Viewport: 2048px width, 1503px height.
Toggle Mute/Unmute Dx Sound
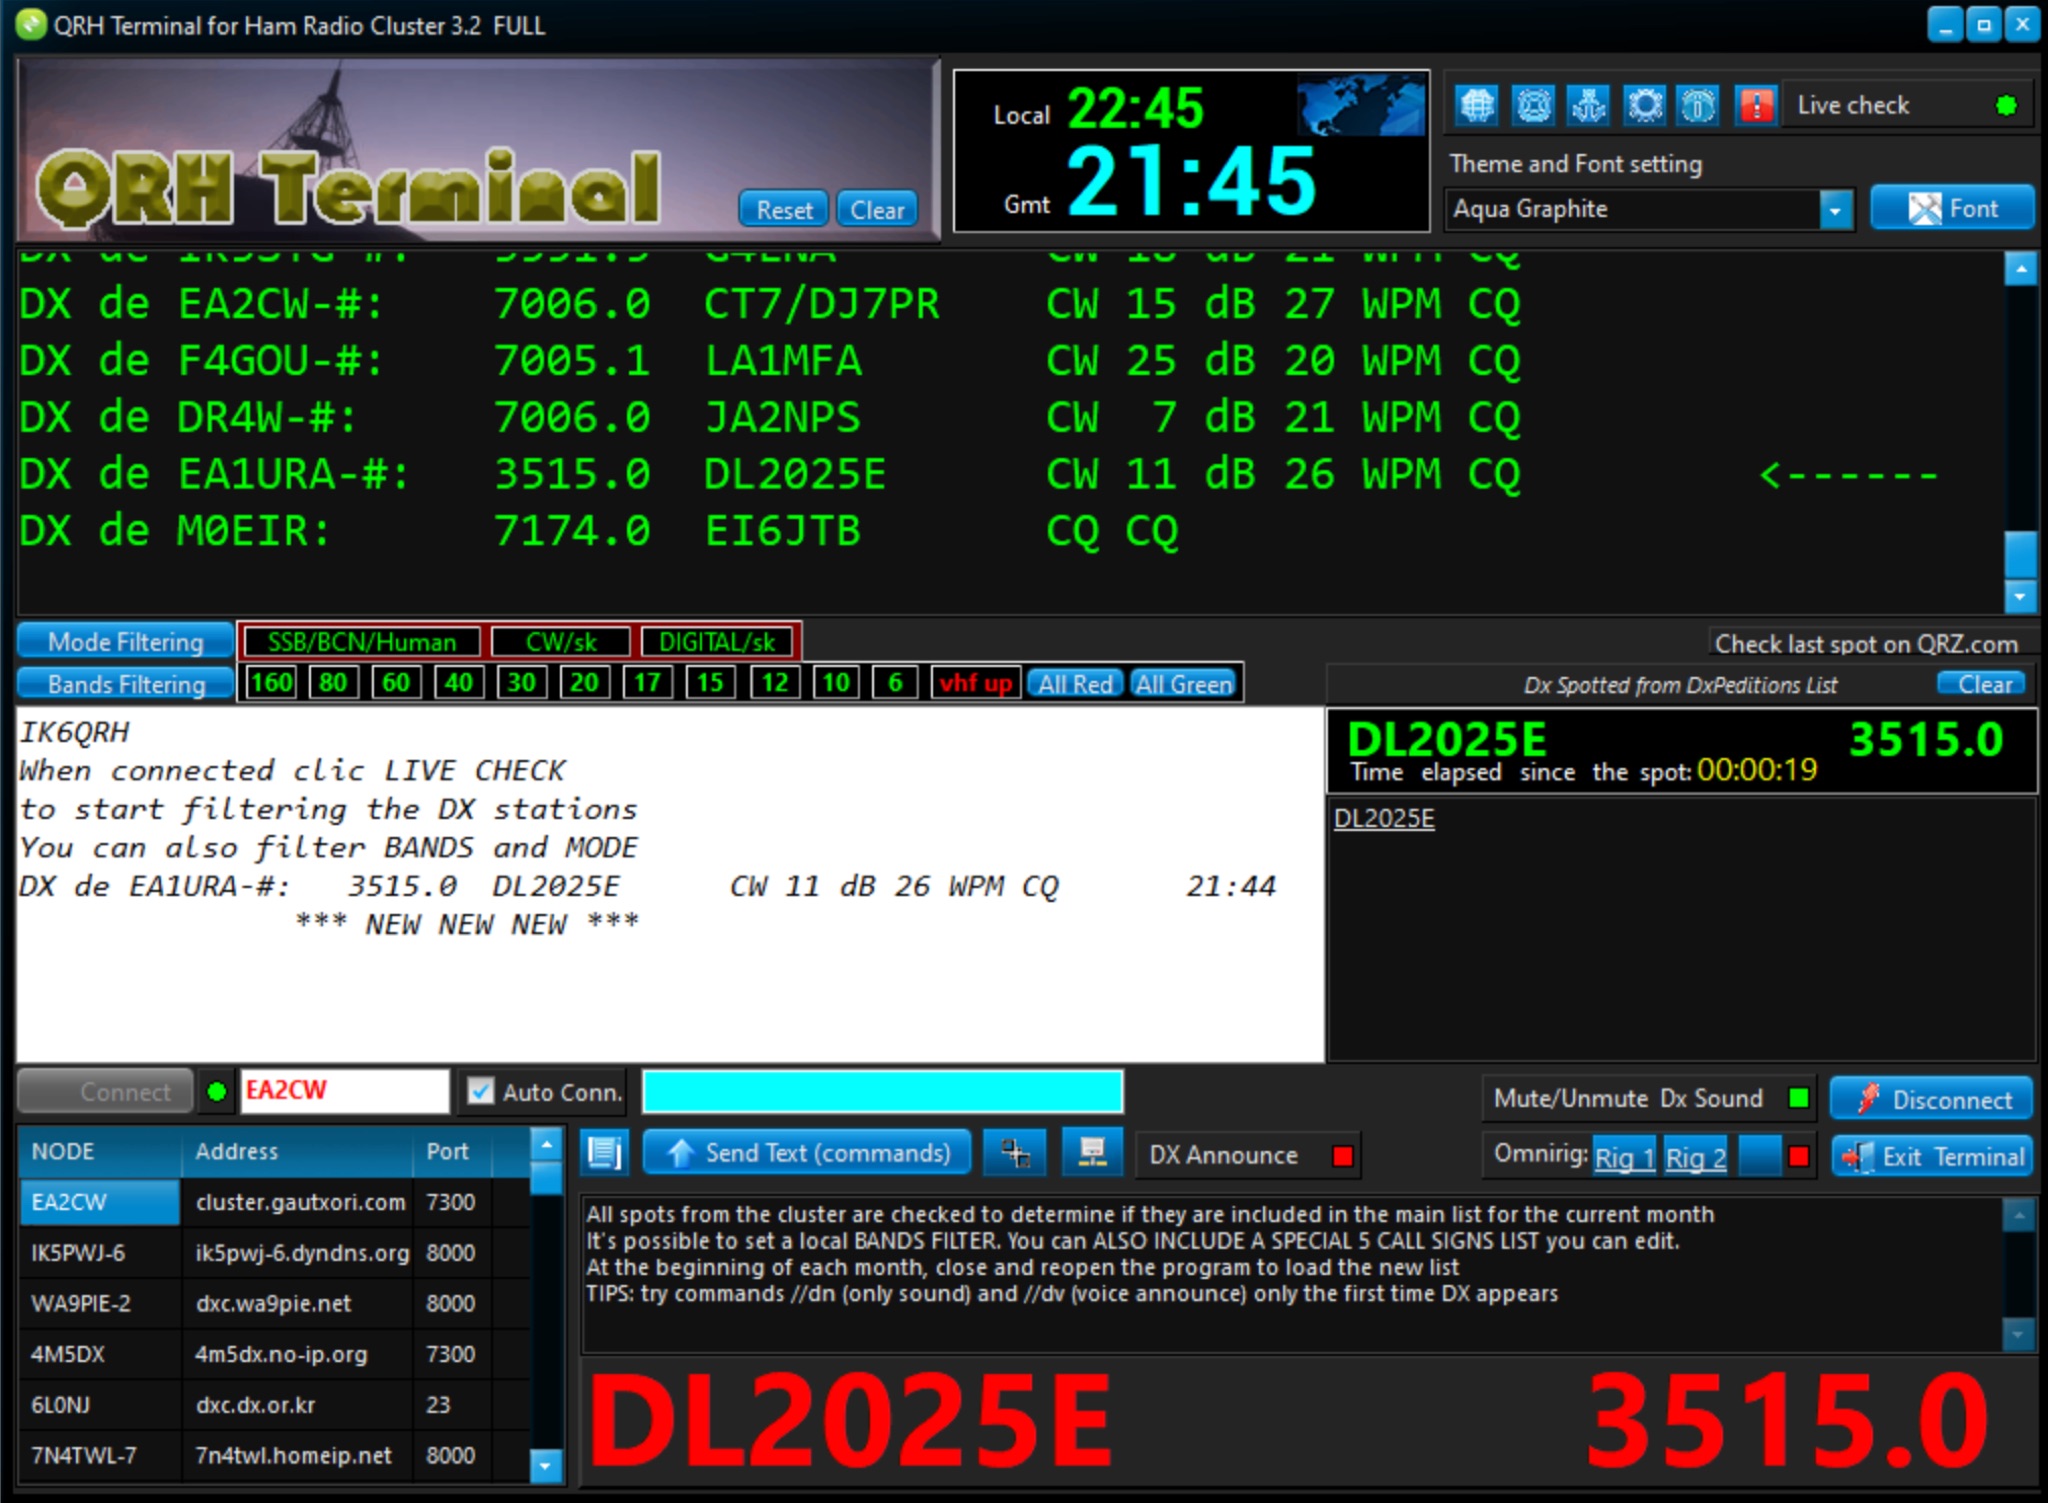[1797, 1097]
